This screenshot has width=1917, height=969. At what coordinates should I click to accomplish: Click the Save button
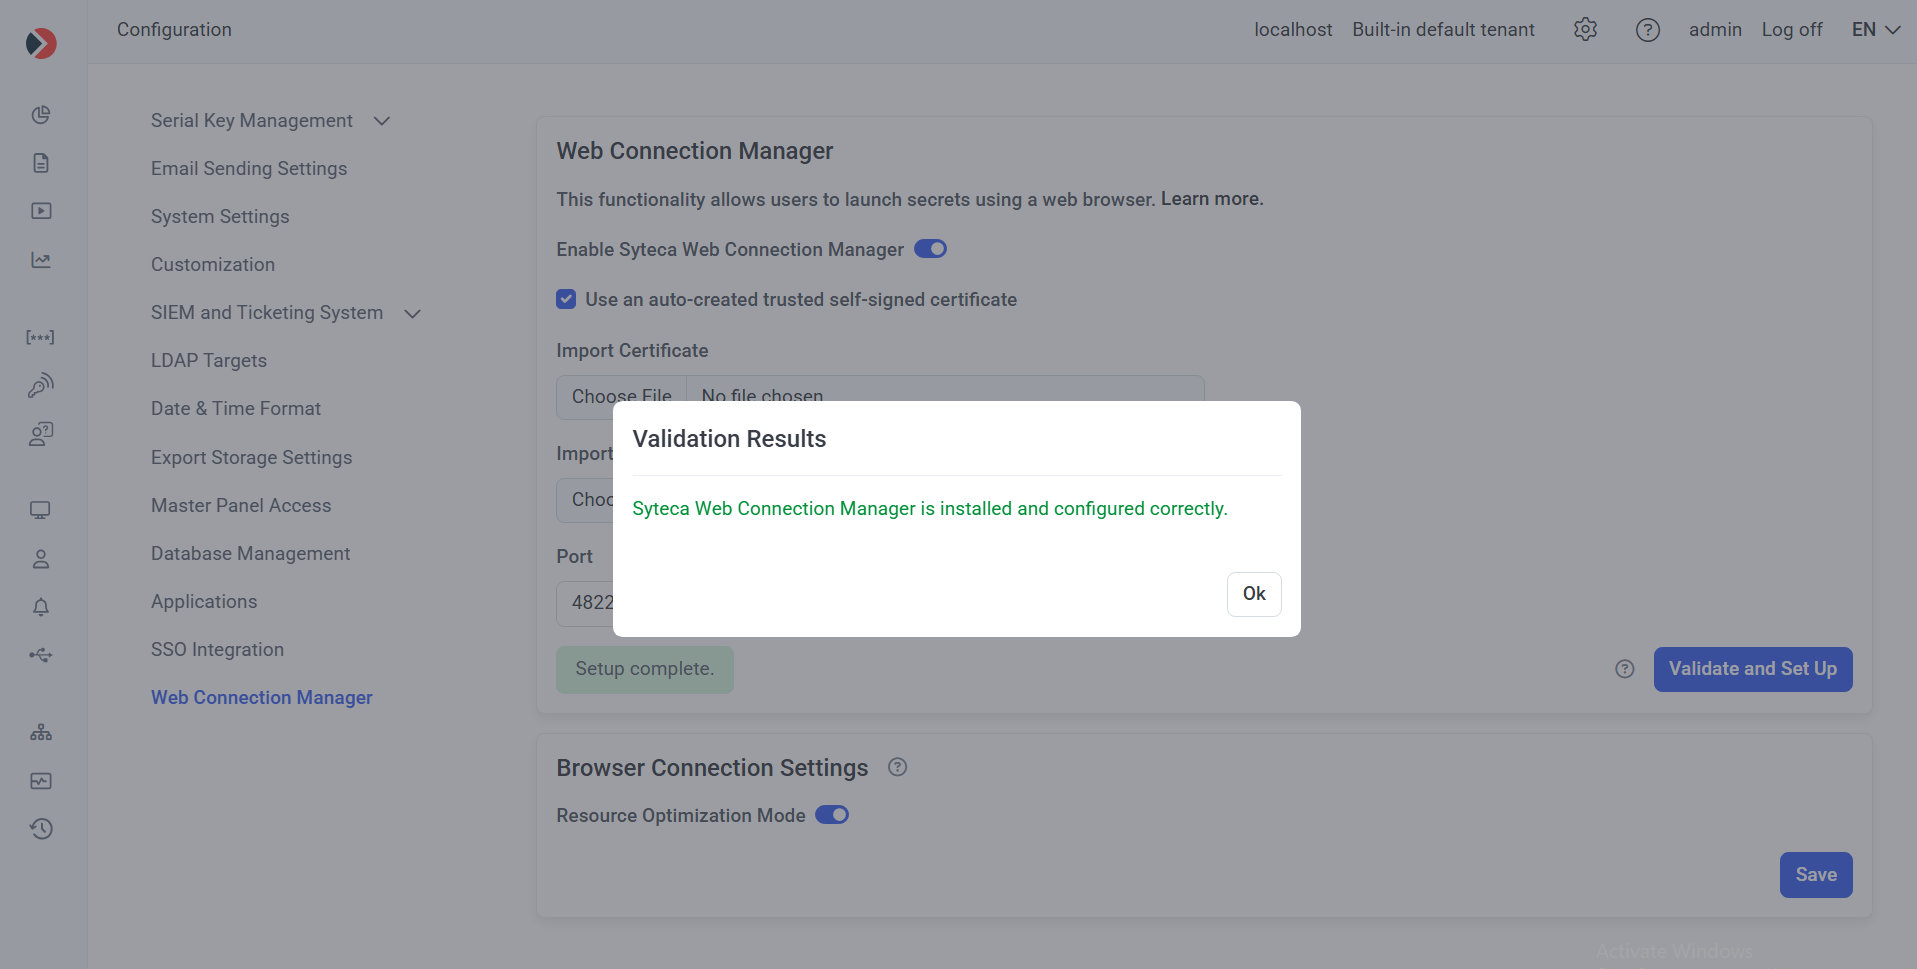pyautogui.click(x=1815, y=875)
